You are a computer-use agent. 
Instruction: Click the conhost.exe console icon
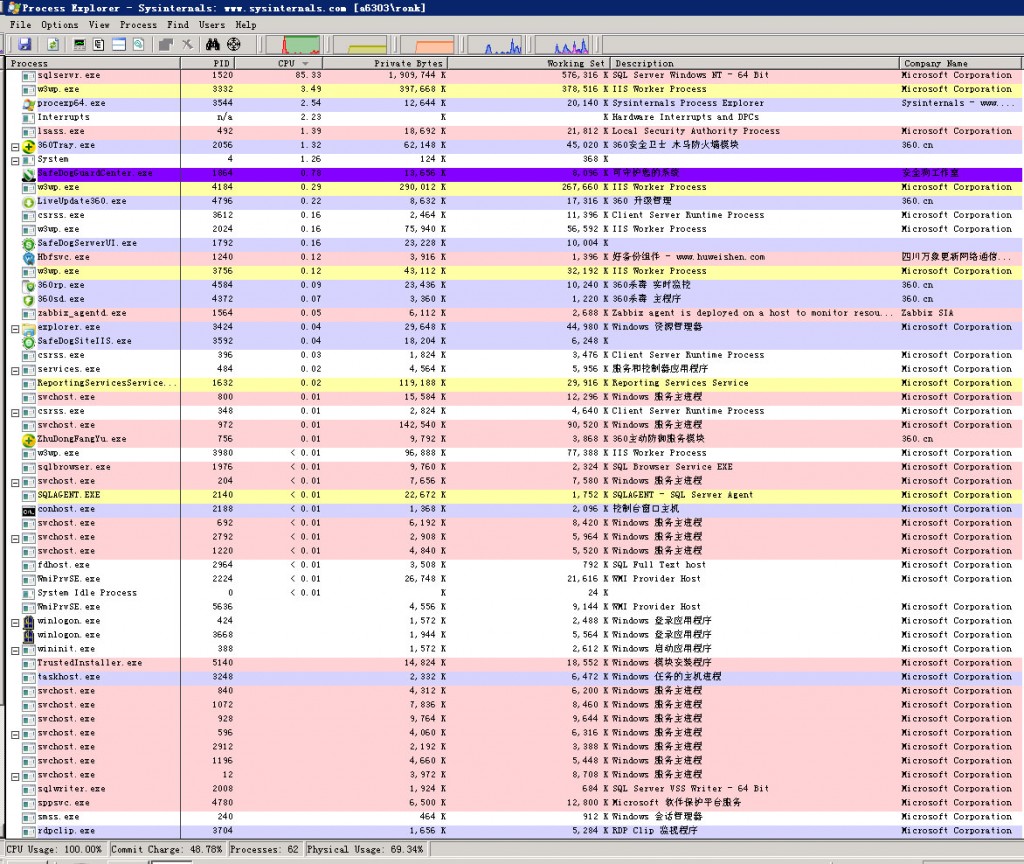(x=28, y=509)
